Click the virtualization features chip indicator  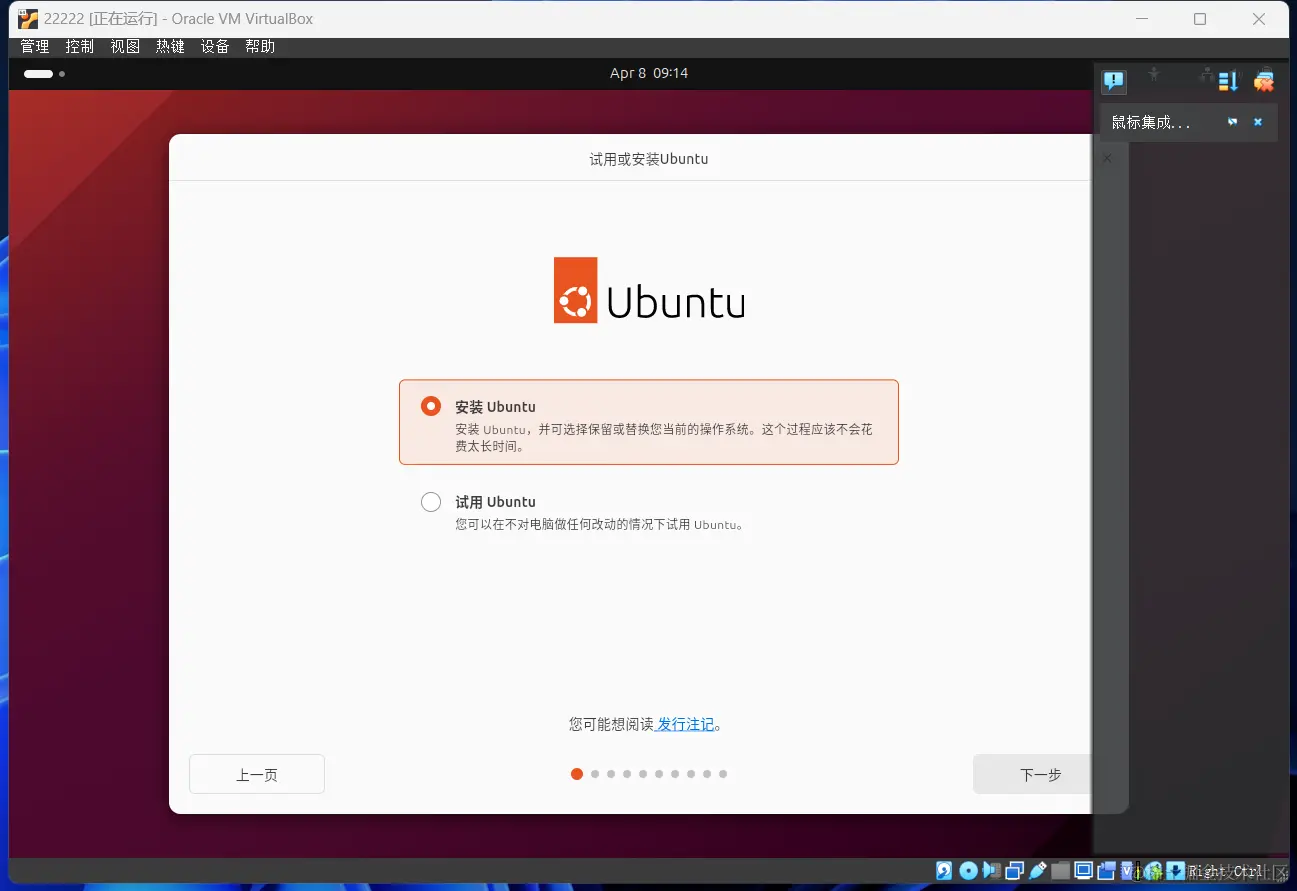tap(1130, 871)
